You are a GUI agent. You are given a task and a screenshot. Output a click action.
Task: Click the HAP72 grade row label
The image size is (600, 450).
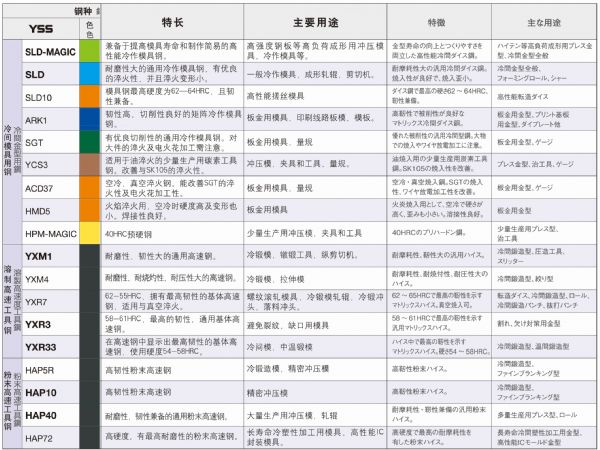pyautogui.click(x=40, y=437)
